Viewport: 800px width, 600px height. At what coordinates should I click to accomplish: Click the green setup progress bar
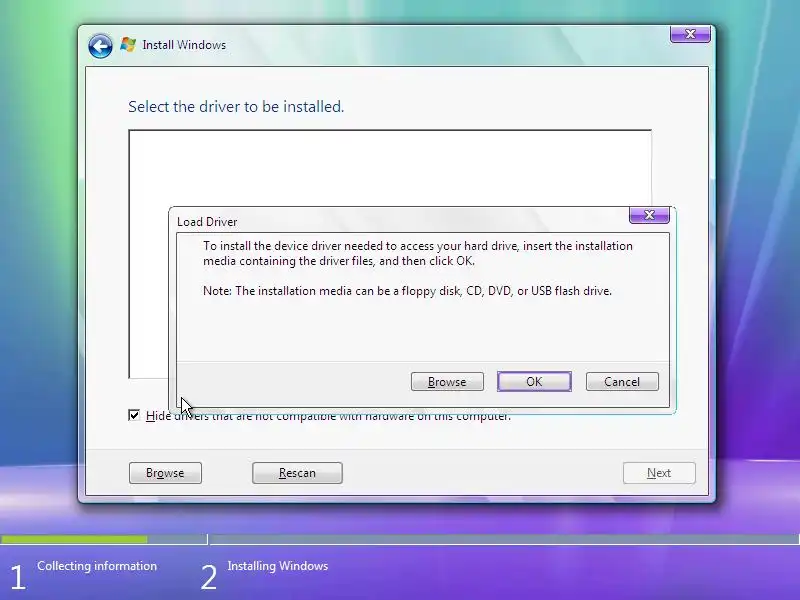[x=74, y=539]
